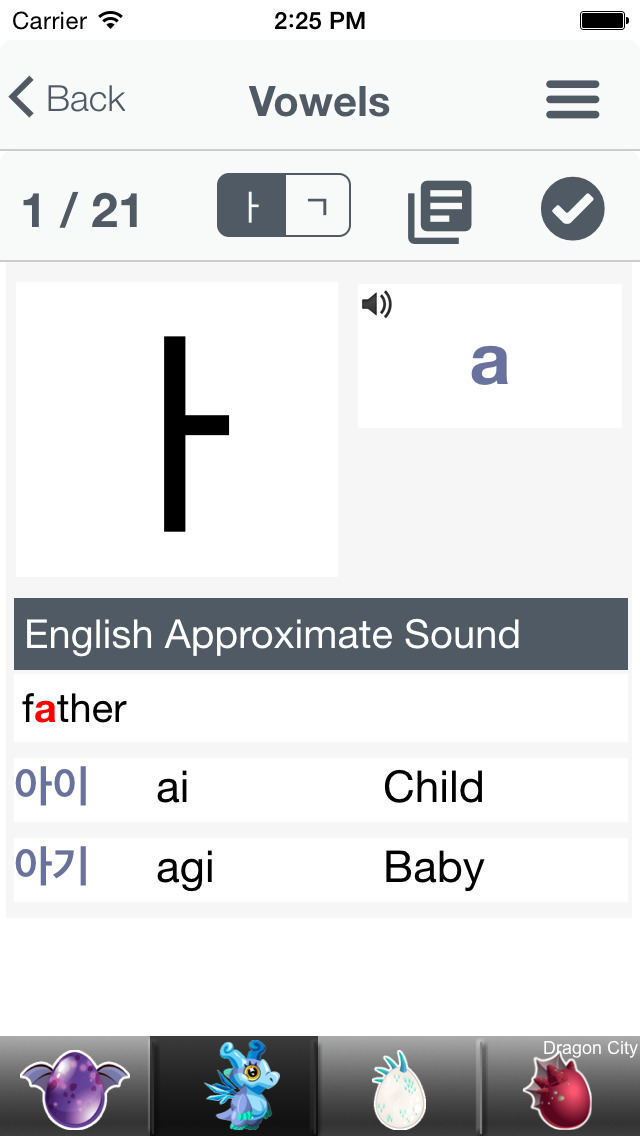Viewport: 640px width, 1136px height.
Task: Go back using the Back chevron
Action: 67,99
